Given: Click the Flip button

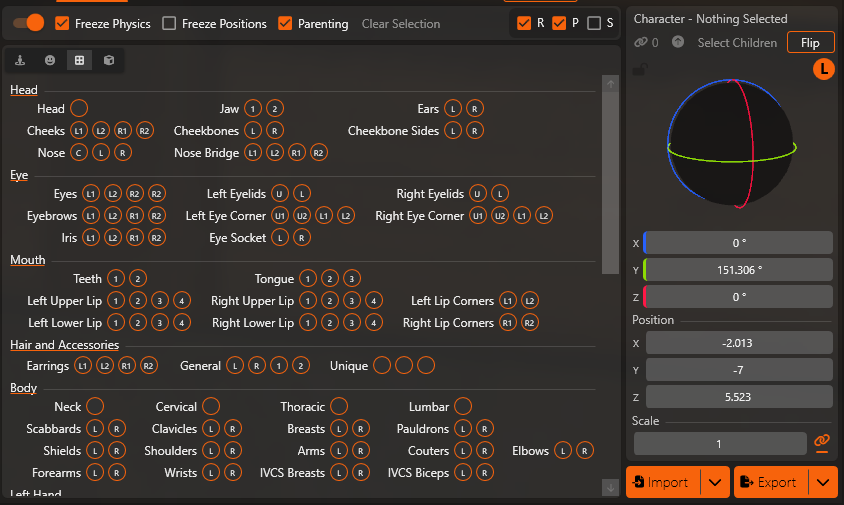Looking at the screenshot, I should 811,43.
